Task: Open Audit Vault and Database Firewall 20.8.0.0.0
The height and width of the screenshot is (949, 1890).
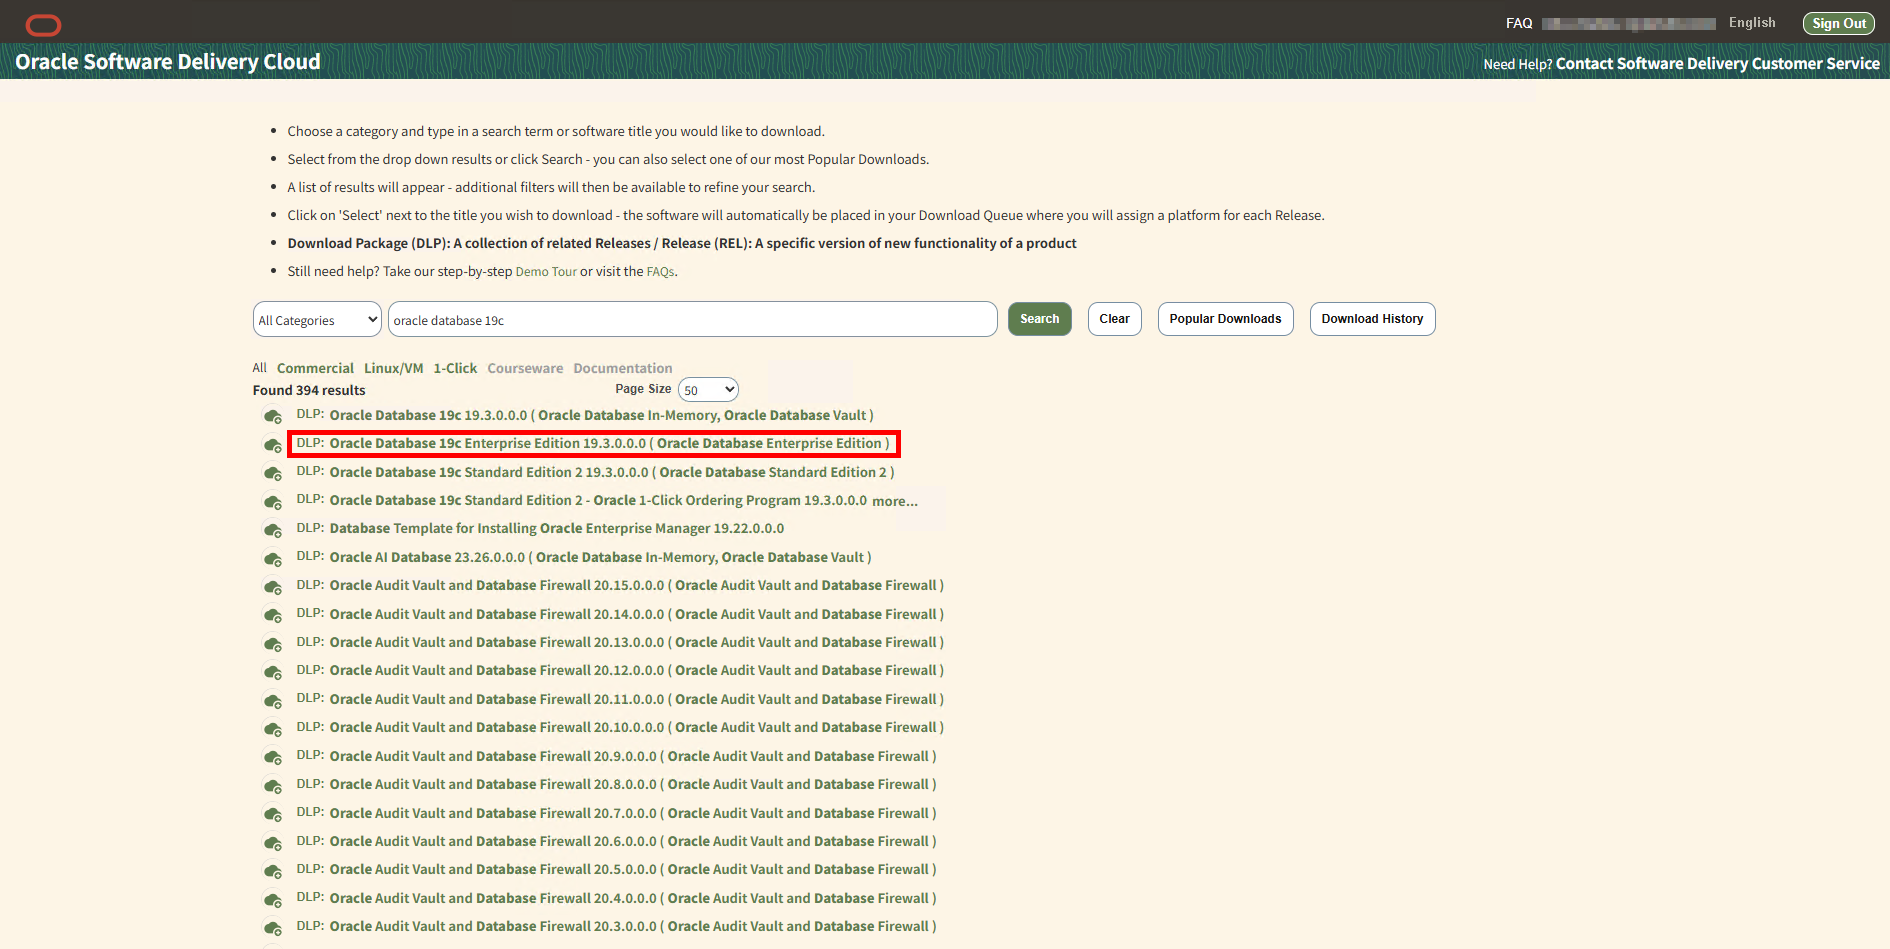Action: tap(633, 784)
